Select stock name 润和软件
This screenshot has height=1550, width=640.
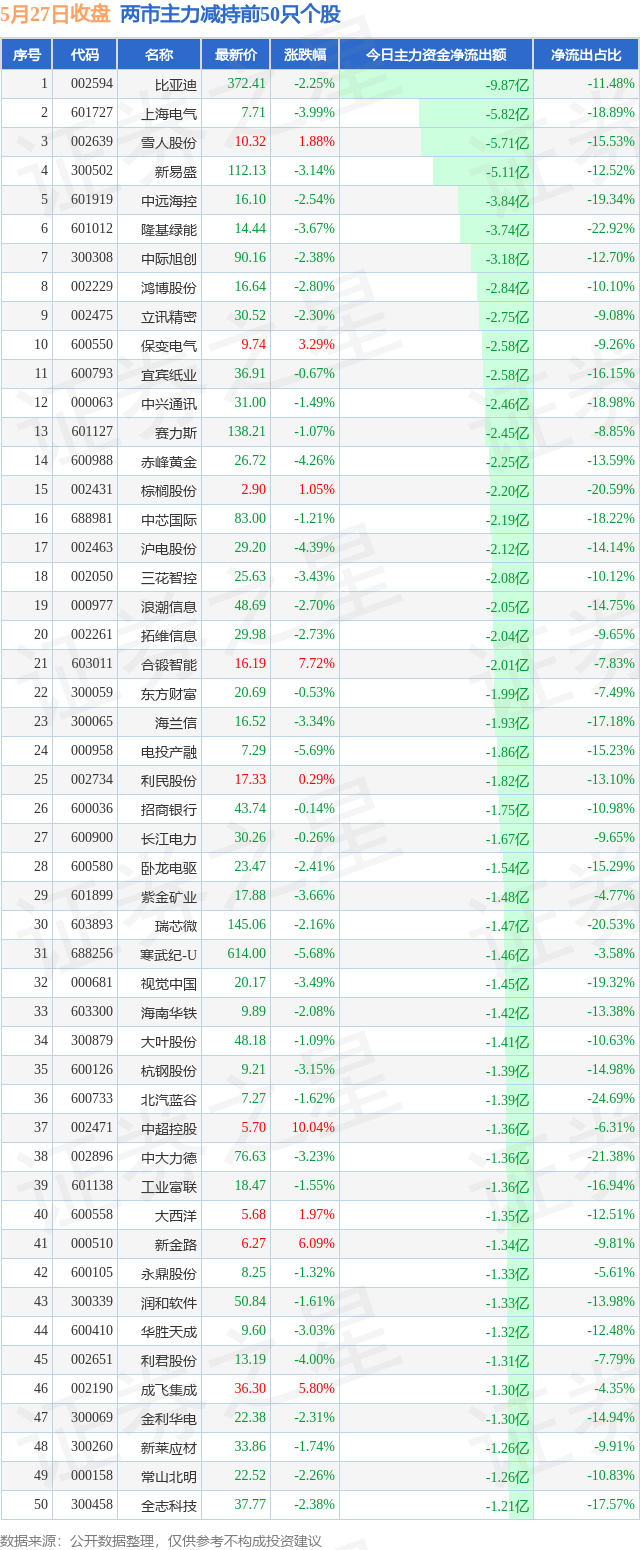coord(169,1302)
